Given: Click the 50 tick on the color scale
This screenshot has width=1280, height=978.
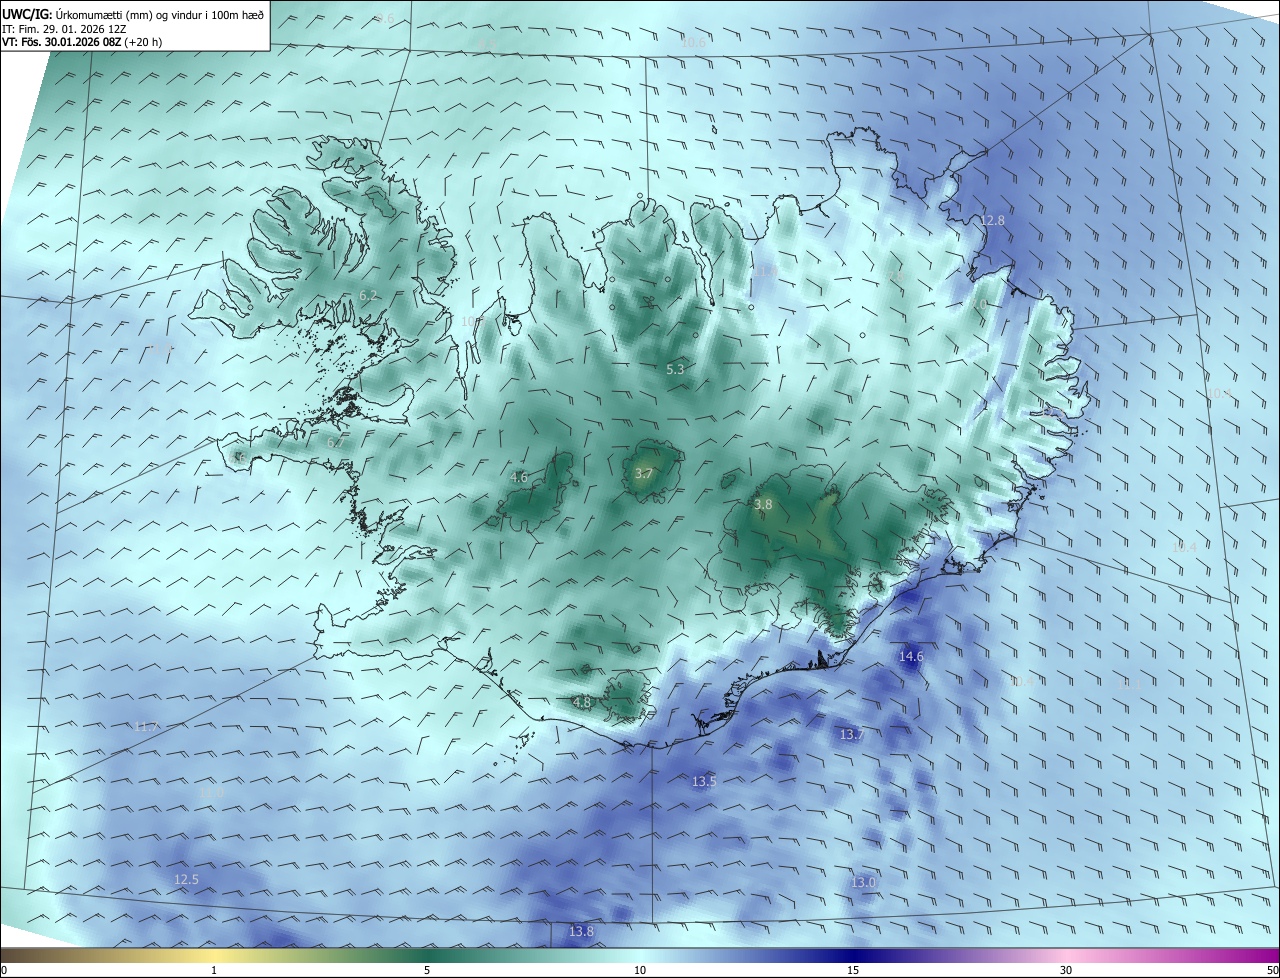Looking at the screenshot, I should (1272, 970).
